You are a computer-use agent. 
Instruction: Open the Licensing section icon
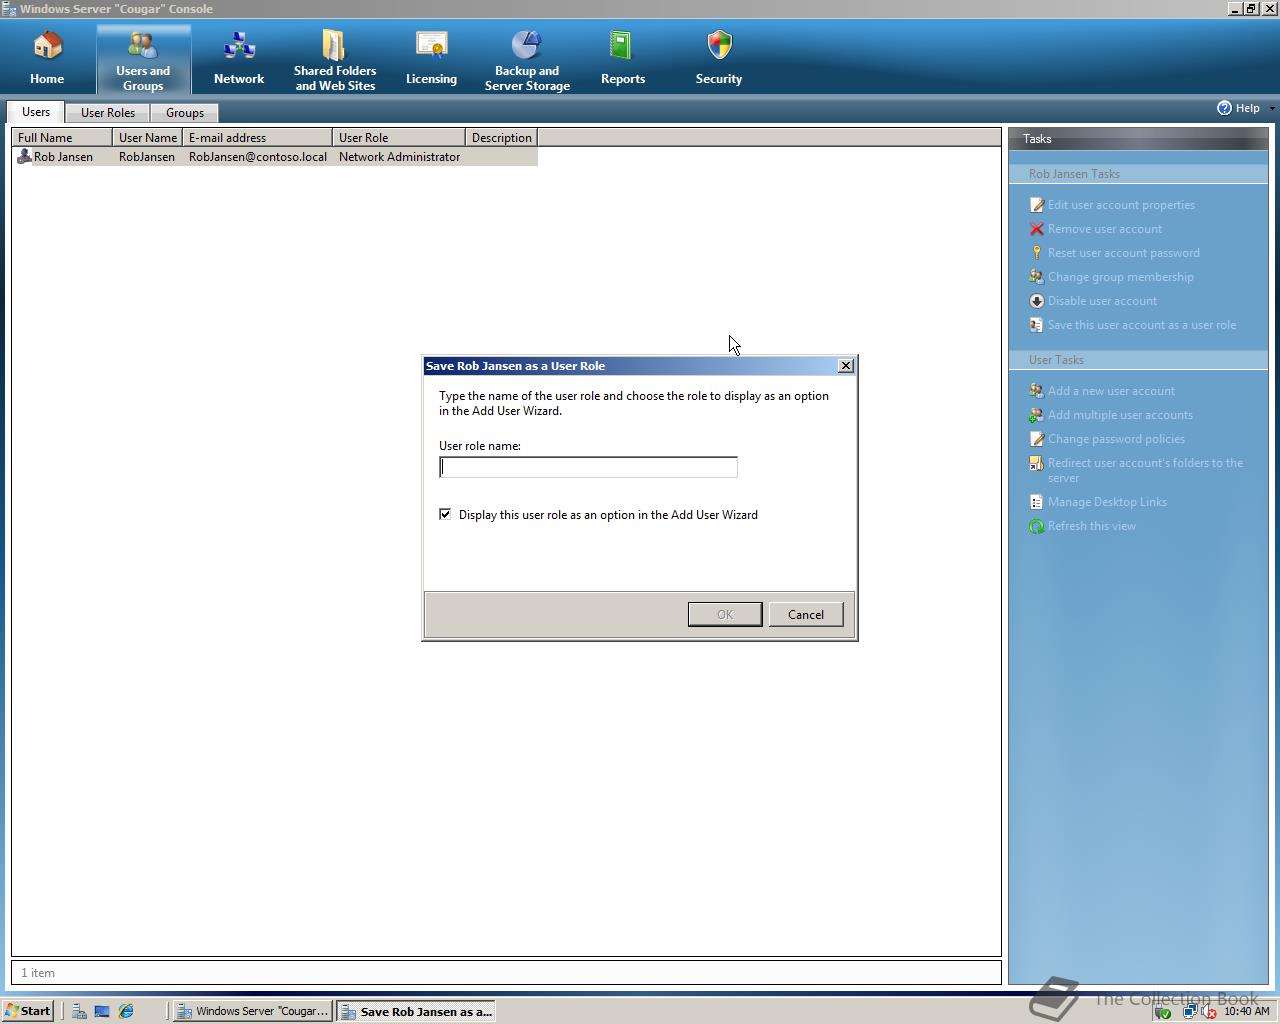431,46
